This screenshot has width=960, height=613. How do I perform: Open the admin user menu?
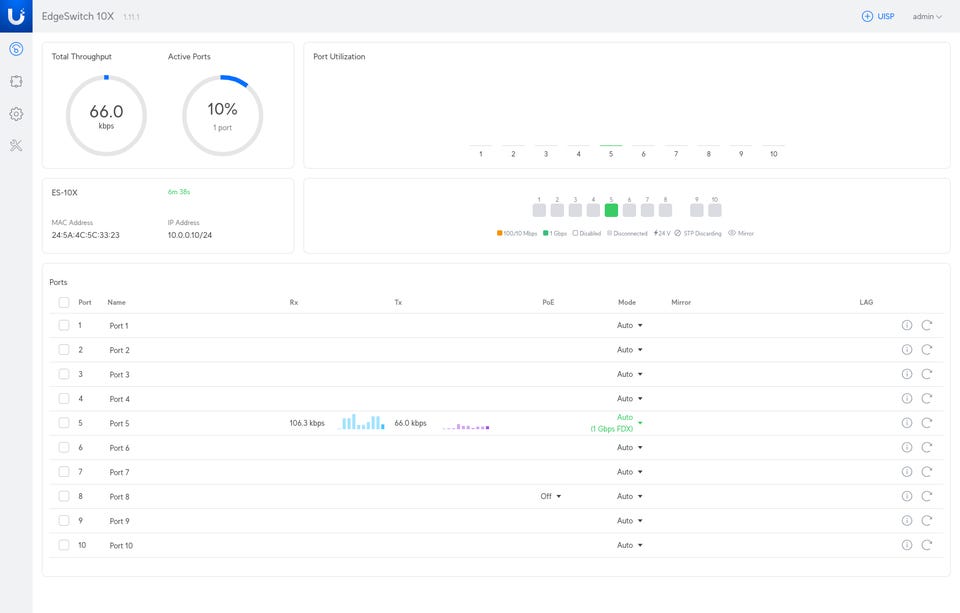[x=927, y=17]
